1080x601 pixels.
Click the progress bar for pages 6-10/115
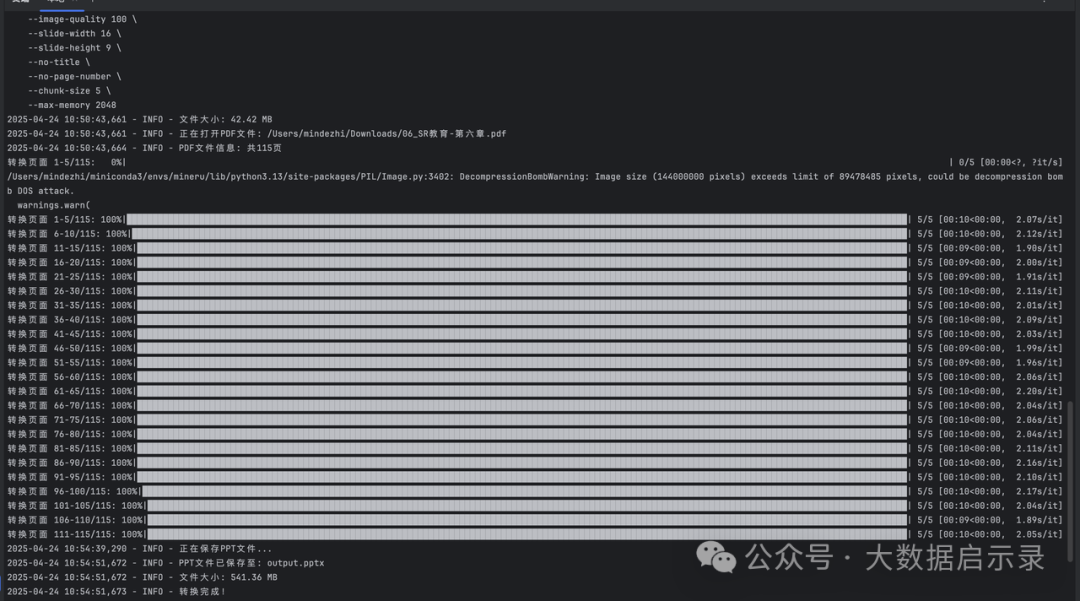(x=519, y=234)
